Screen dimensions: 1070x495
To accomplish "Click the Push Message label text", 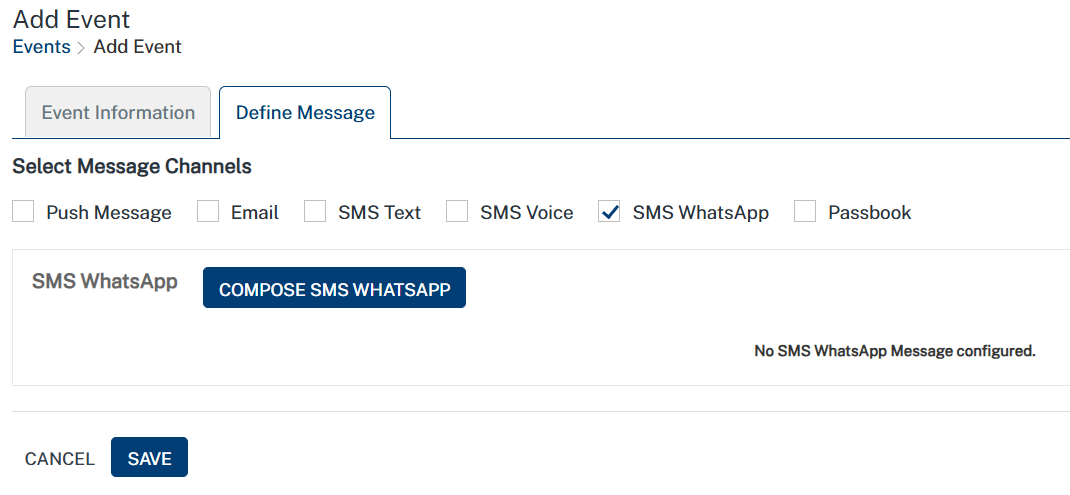I will 109,213.
